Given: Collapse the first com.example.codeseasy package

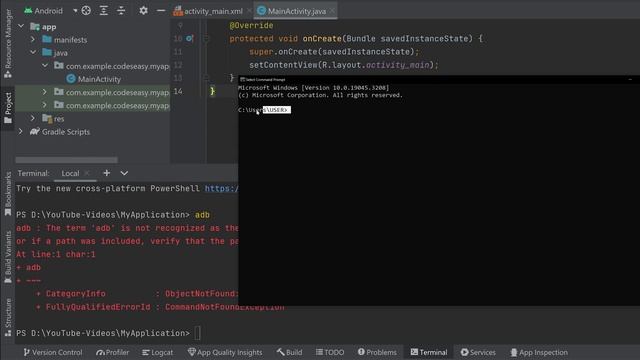Looking at the screenshot, I should 45,66.
